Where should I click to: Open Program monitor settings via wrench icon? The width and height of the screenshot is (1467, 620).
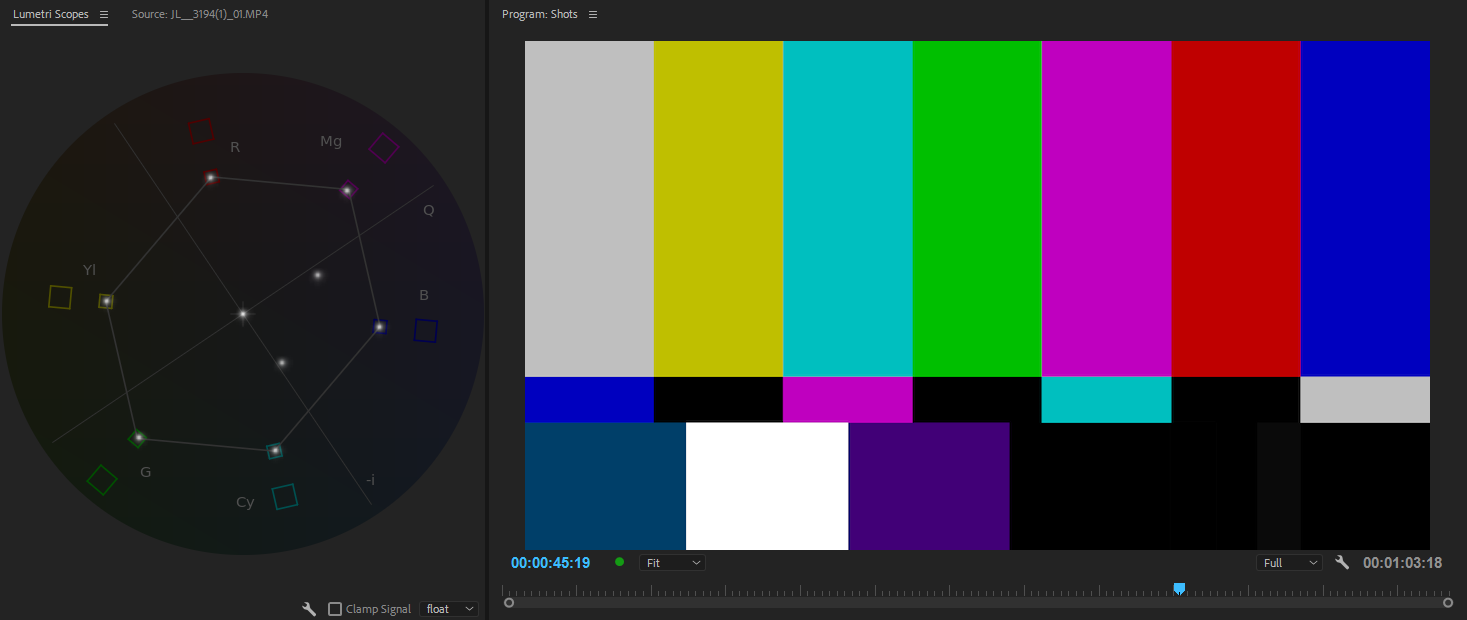tap(1342, 562)
